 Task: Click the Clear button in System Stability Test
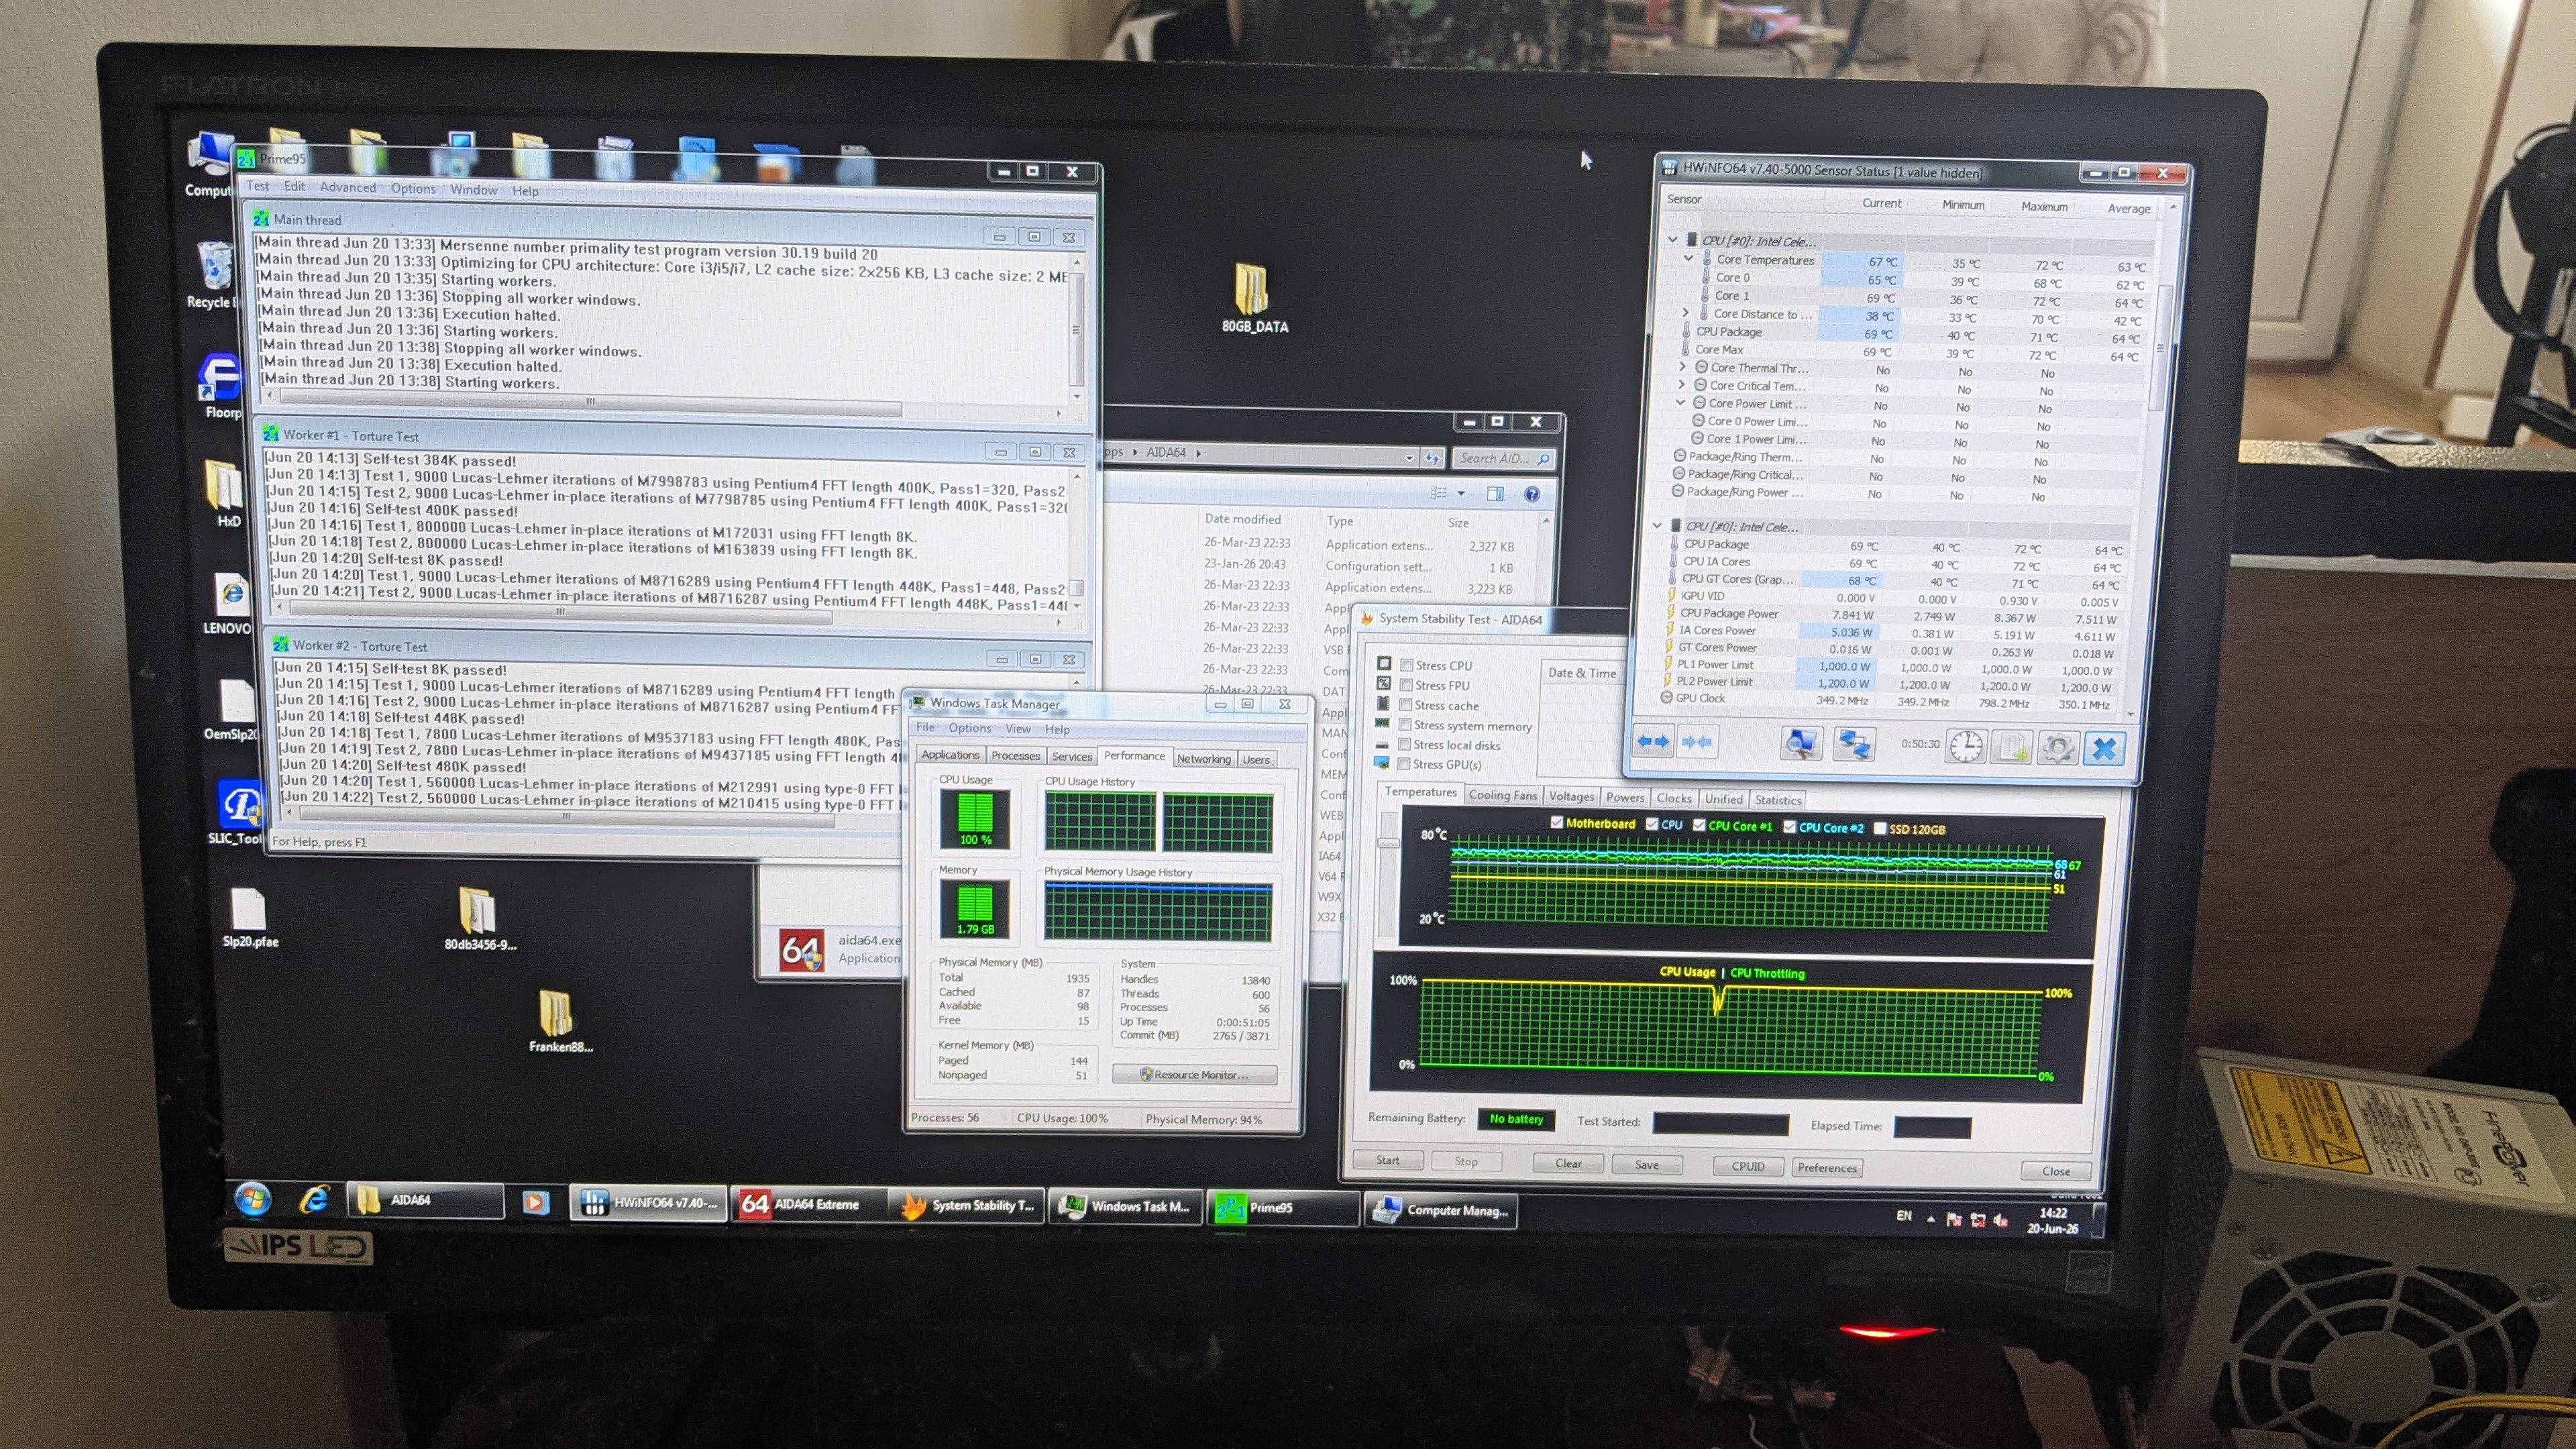(1568, 1163)
